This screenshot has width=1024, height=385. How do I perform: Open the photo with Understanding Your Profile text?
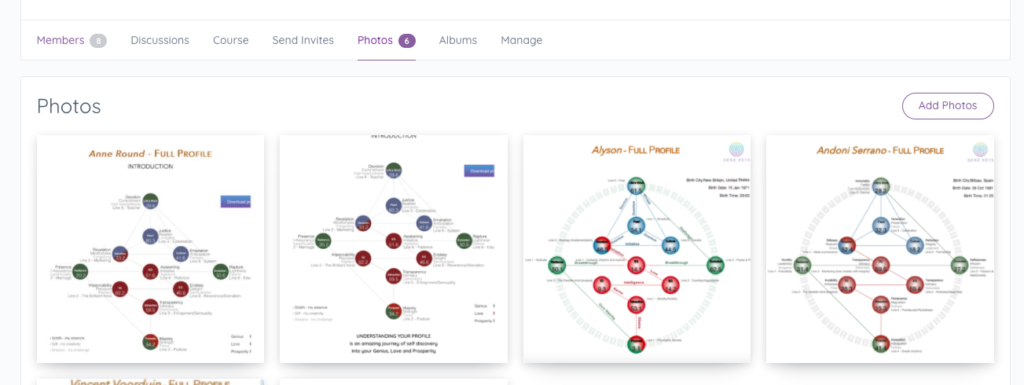(x=393, y=249)
